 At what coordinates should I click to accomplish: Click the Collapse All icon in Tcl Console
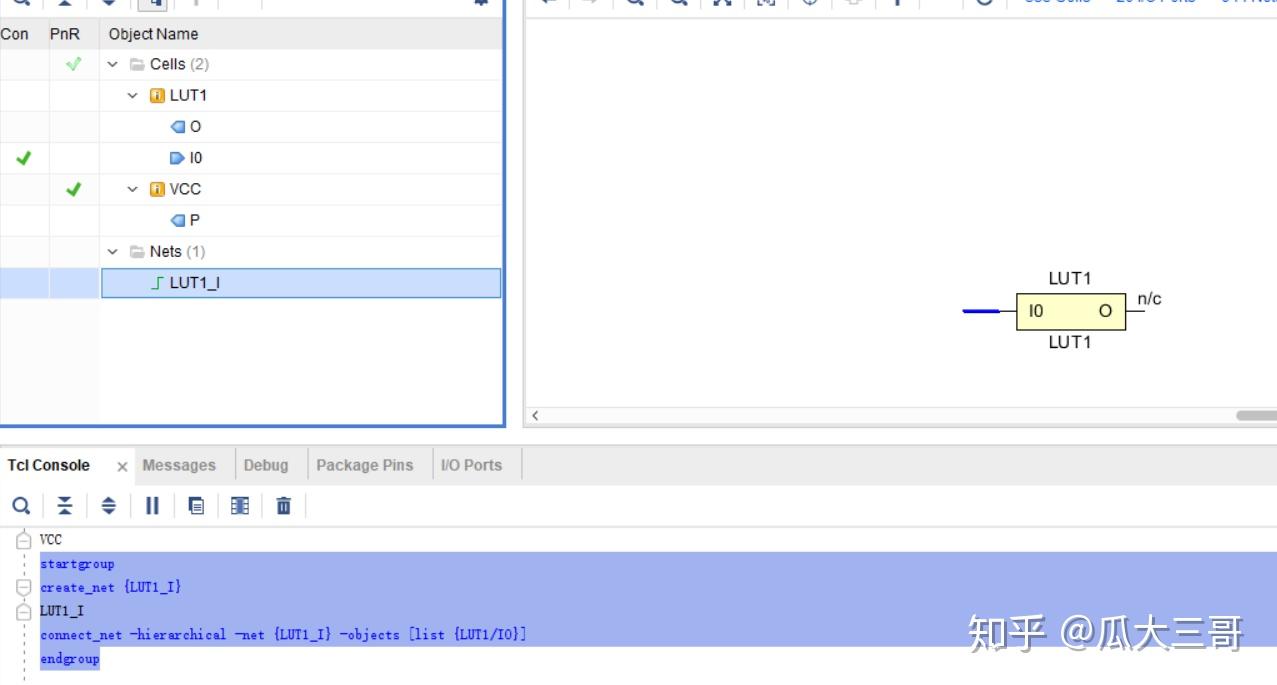coord(65,506)
